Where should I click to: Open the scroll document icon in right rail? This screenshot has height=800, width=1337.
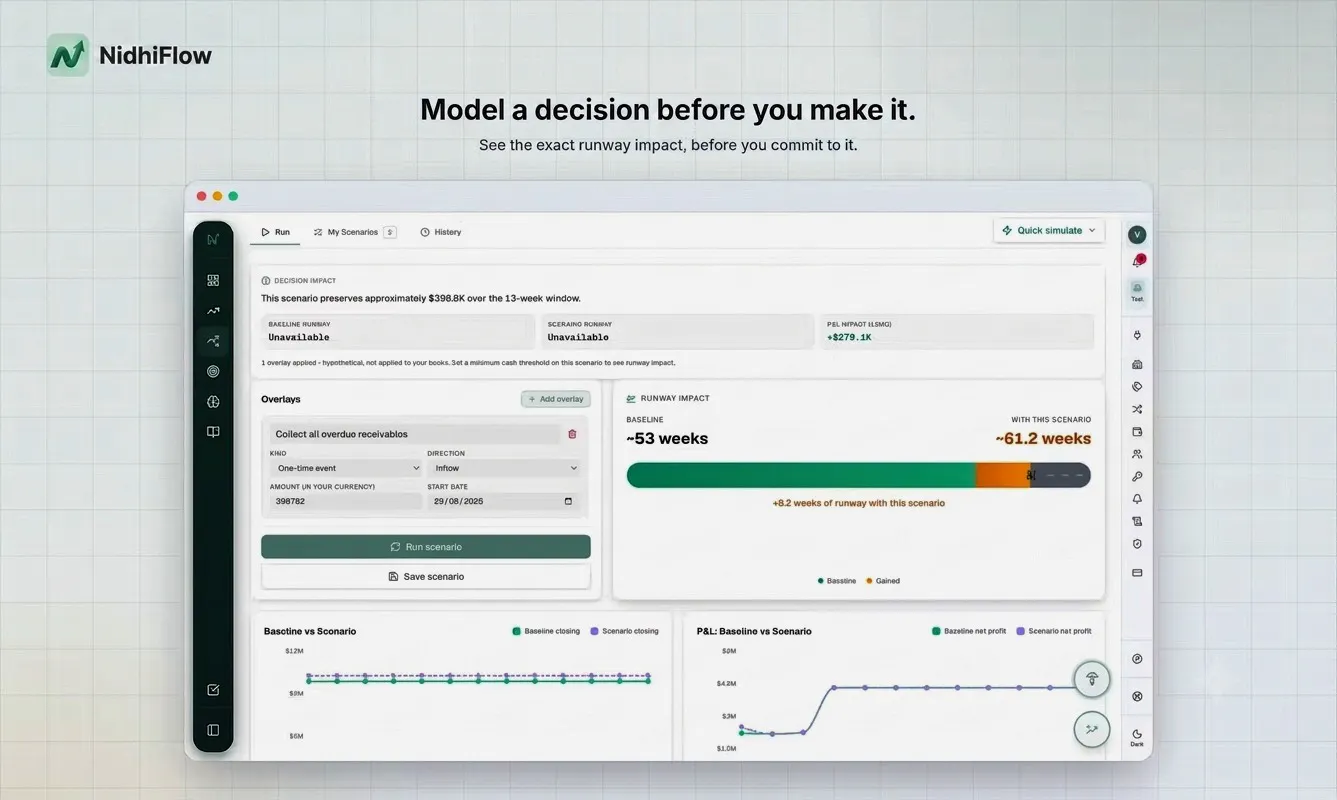[1137, 521]
